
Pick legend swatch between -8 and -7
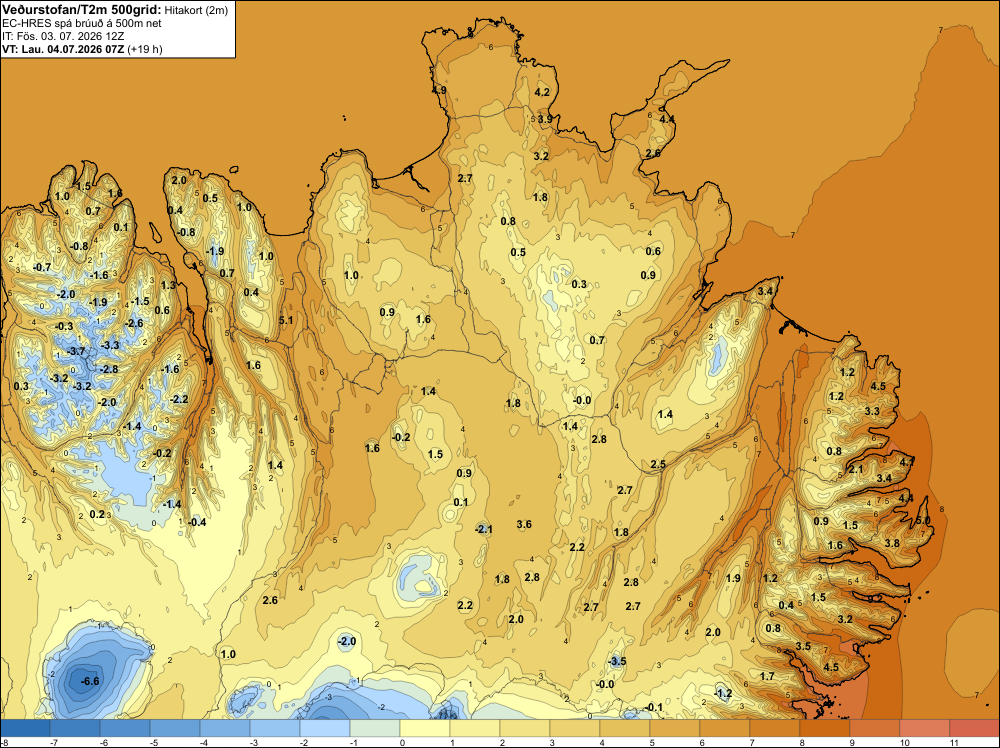tap(25, 728)
